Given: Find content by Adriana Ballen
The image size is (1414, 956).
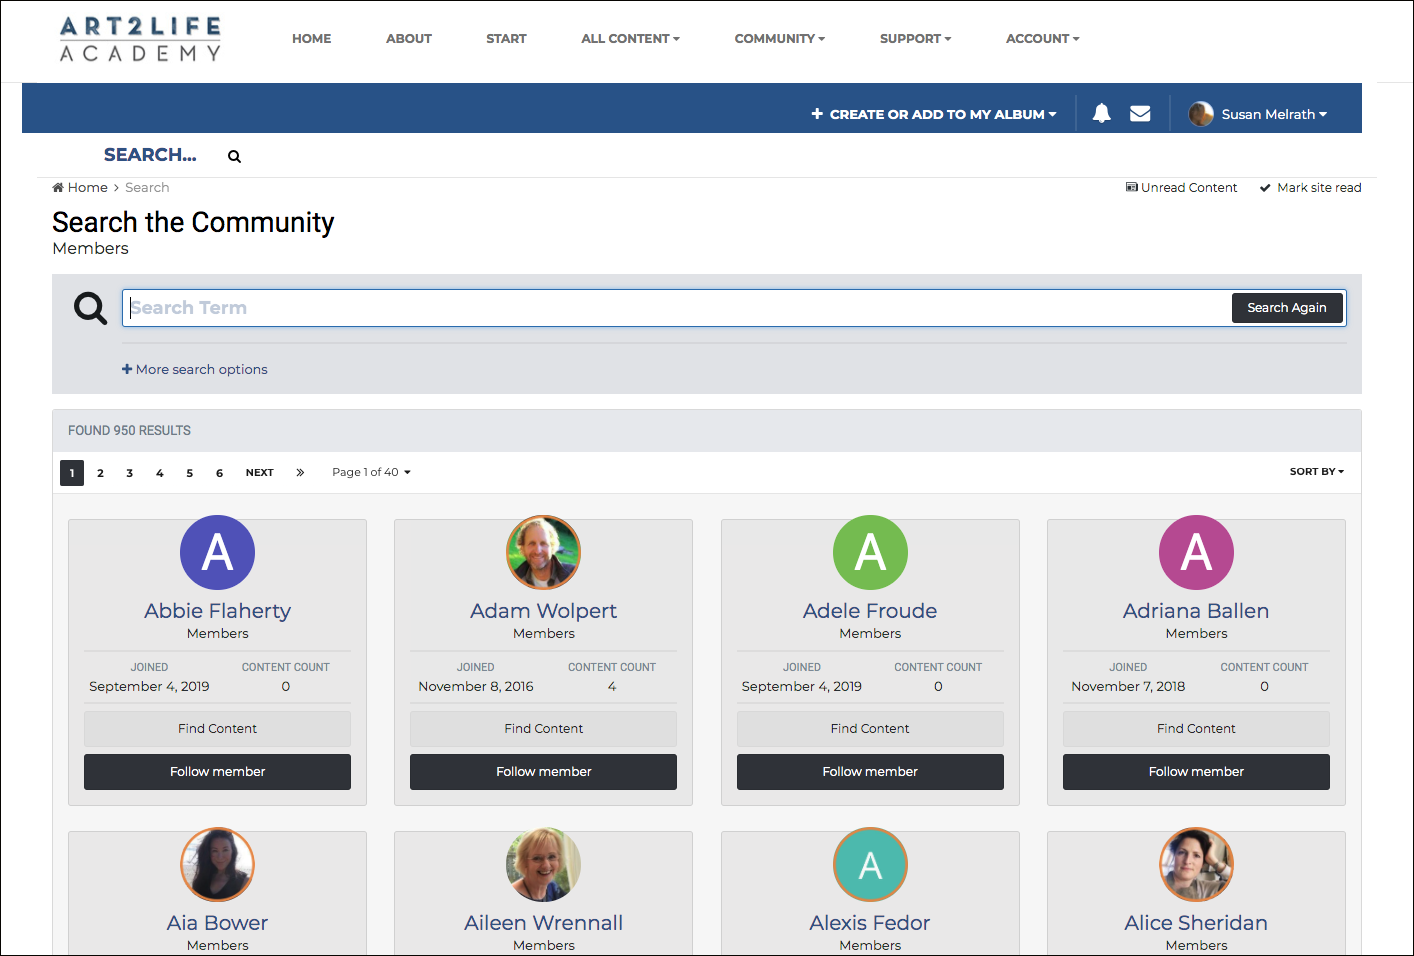Looking at the screenshot, I should click(1196, 729).
